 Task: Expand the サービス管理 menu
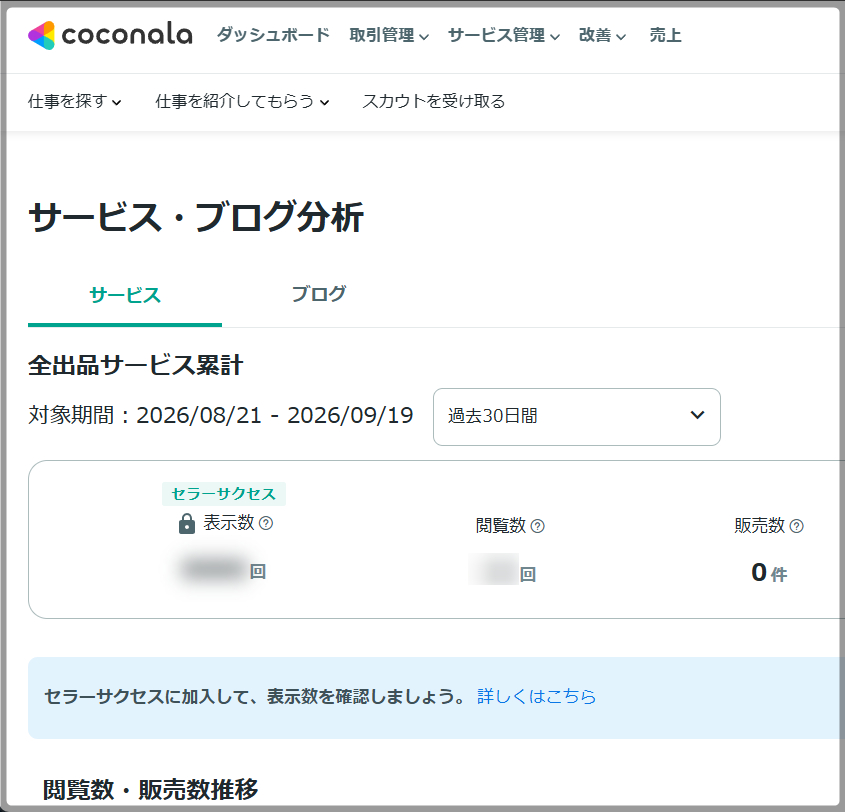pos(504,36)
